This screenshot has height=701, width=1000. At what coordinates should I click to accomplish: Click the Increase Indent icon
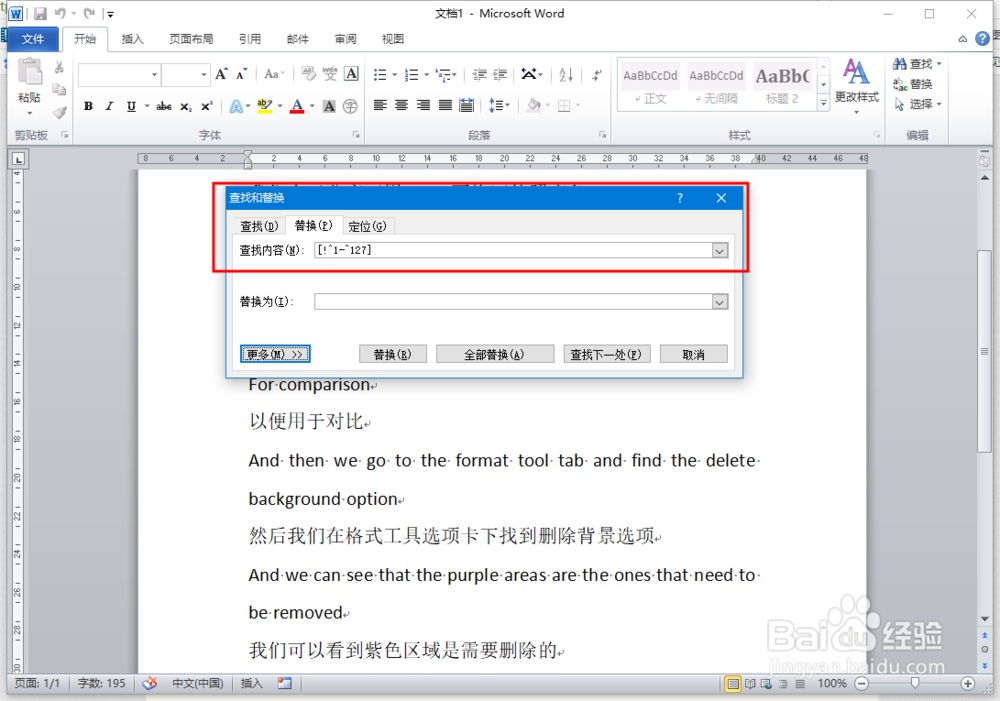500,75
